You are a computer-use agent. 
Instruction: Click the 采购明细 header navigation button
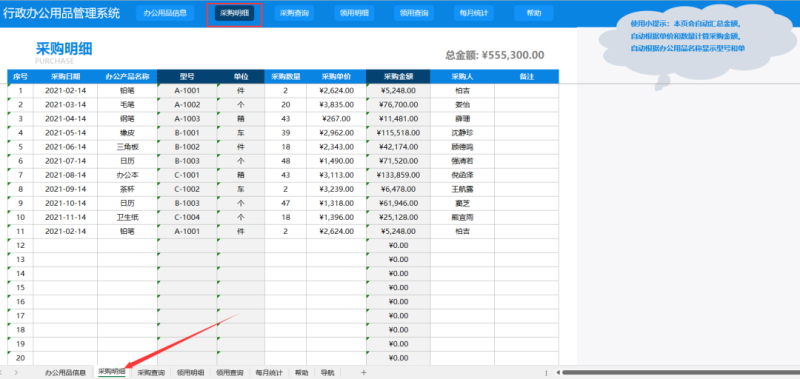235,13
